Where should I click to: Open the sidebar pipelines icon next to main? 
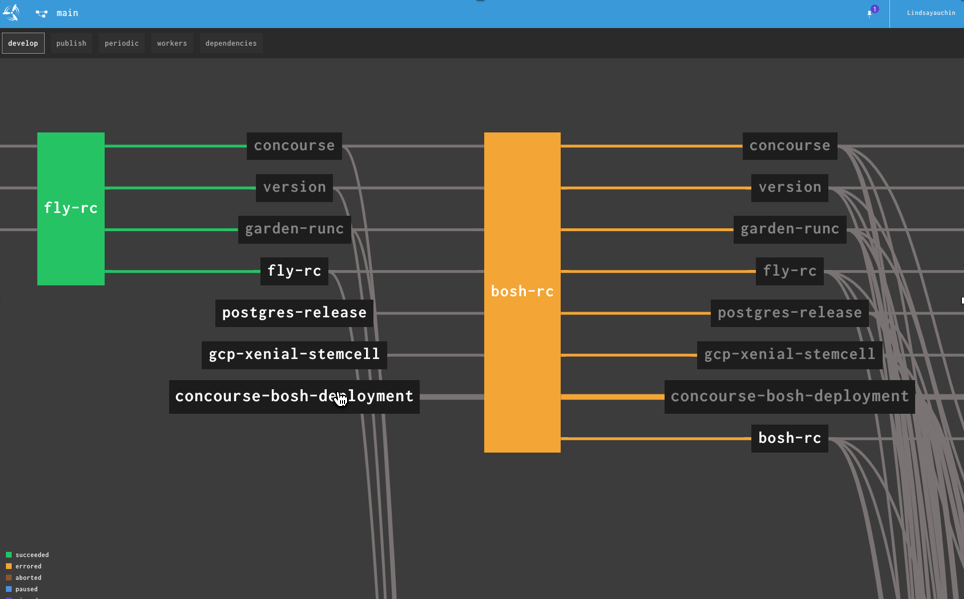coord(39,13)
